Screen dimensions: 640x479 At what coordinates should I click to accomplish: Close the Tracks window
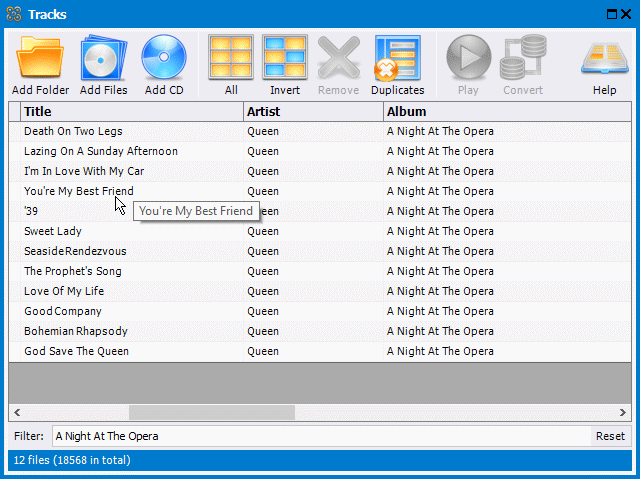click(x=626, y=14)
